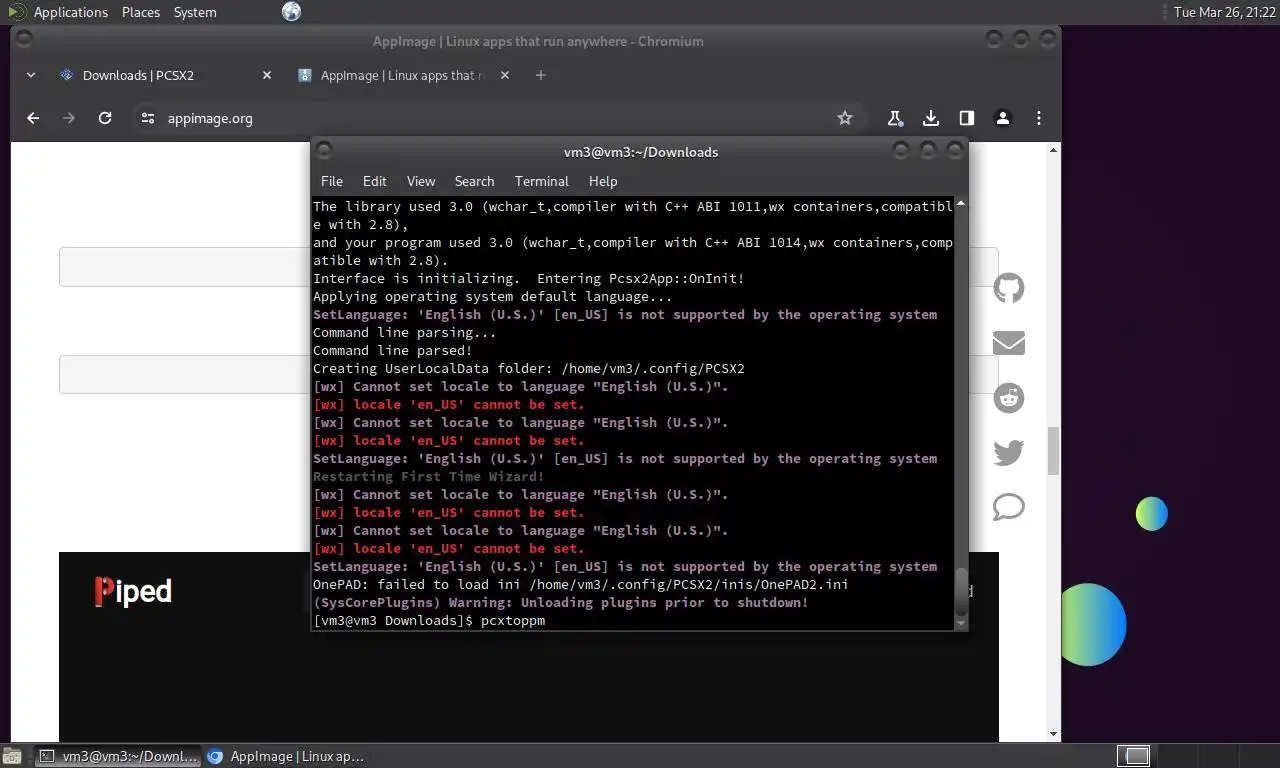Go forward in Chromium

coord(69,118)
